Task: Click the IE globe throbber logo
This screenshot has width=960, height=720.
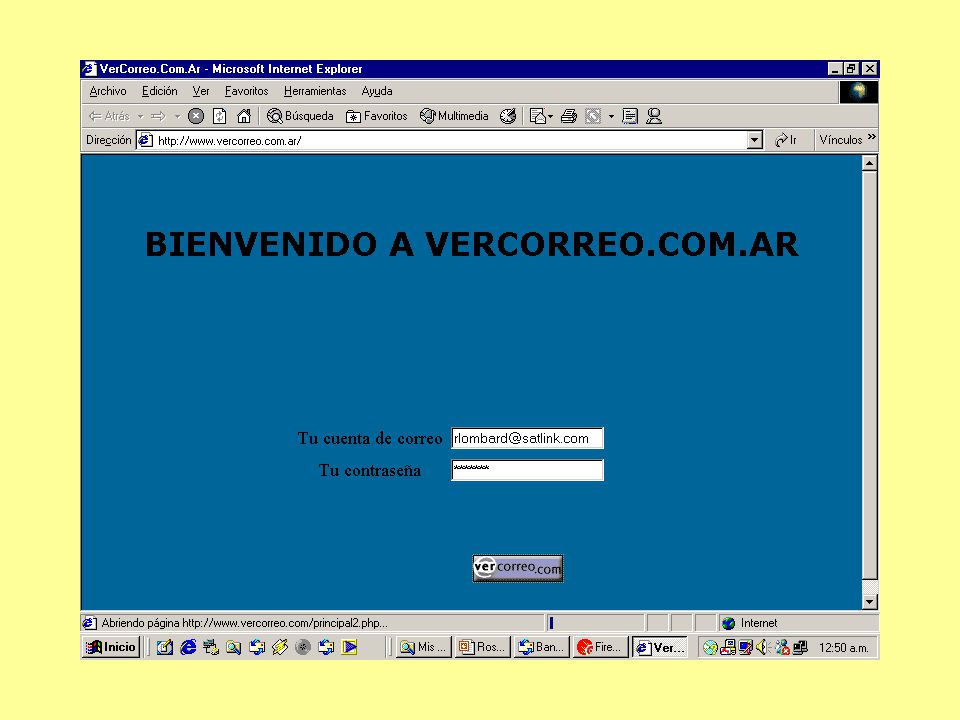Action: click(x=858, y=91)
